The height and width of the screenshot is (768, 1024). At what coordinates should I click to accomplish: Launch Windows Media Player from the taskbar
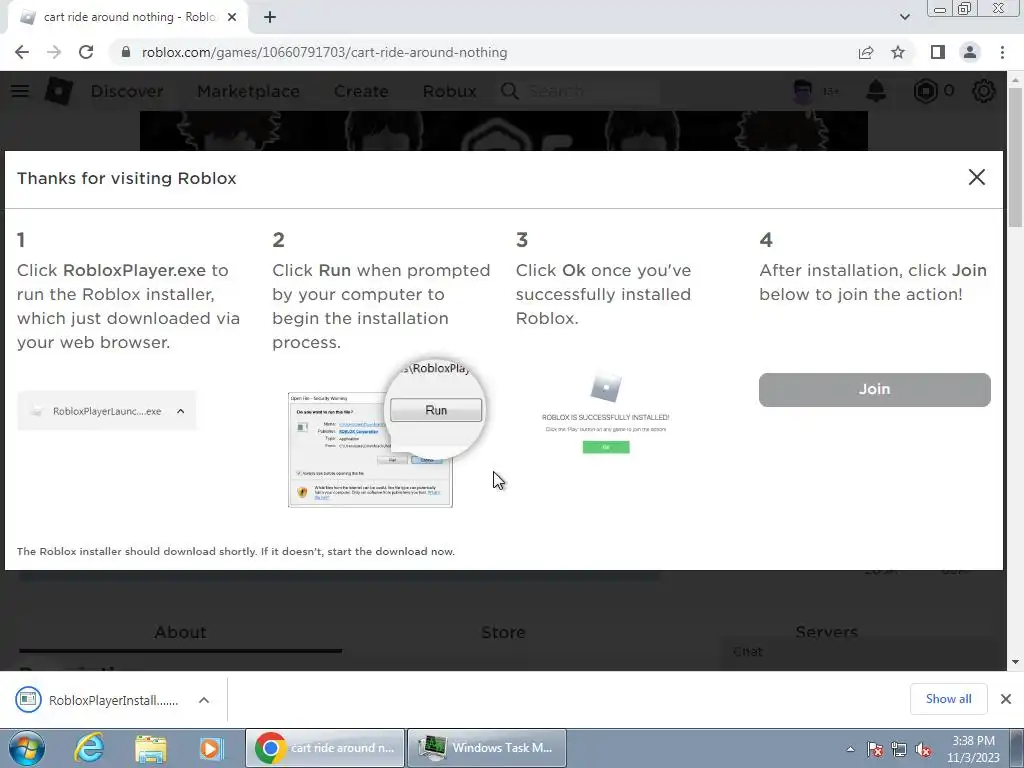tap(211, 748)
